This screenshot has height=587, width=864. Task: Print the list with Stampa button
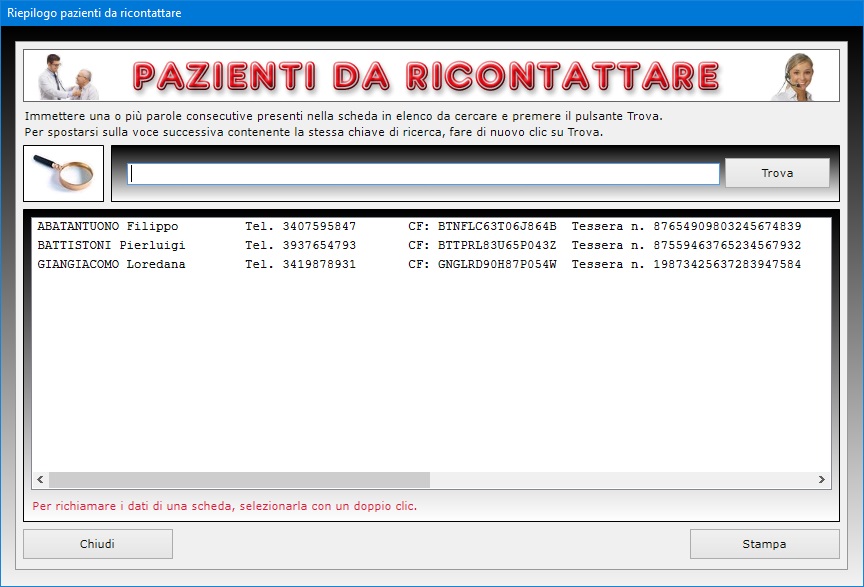point(764,544)
